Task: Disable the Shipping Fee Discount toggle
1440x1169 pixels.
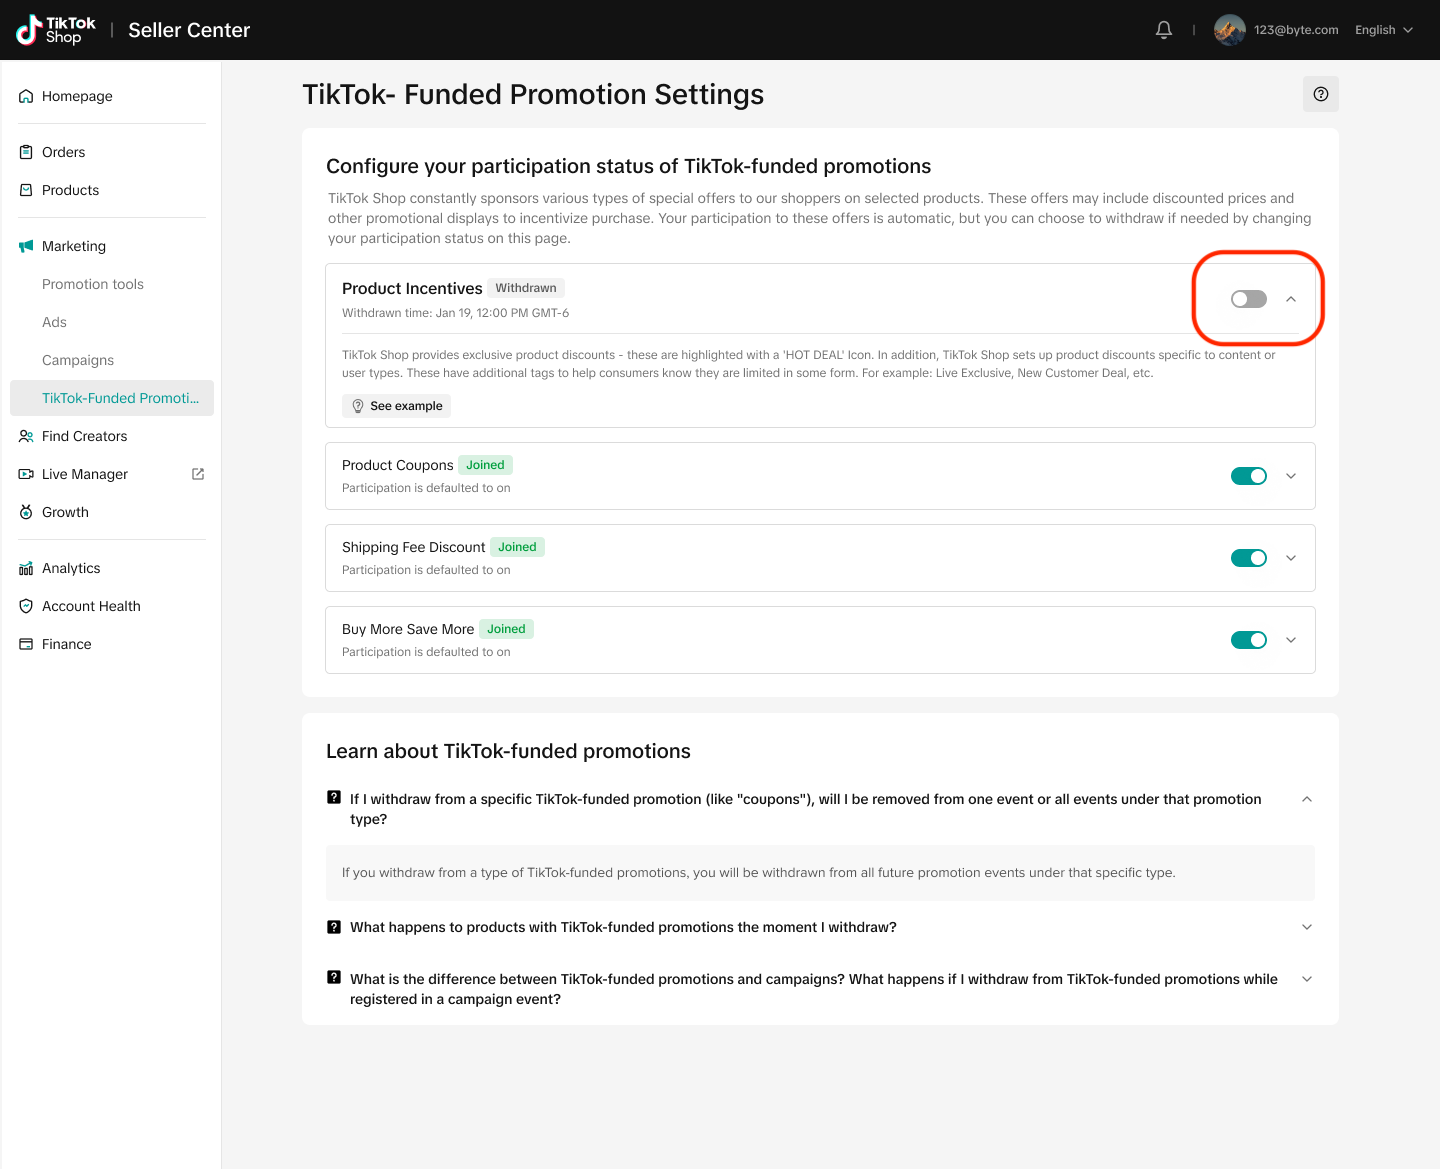Action: 1248,558
